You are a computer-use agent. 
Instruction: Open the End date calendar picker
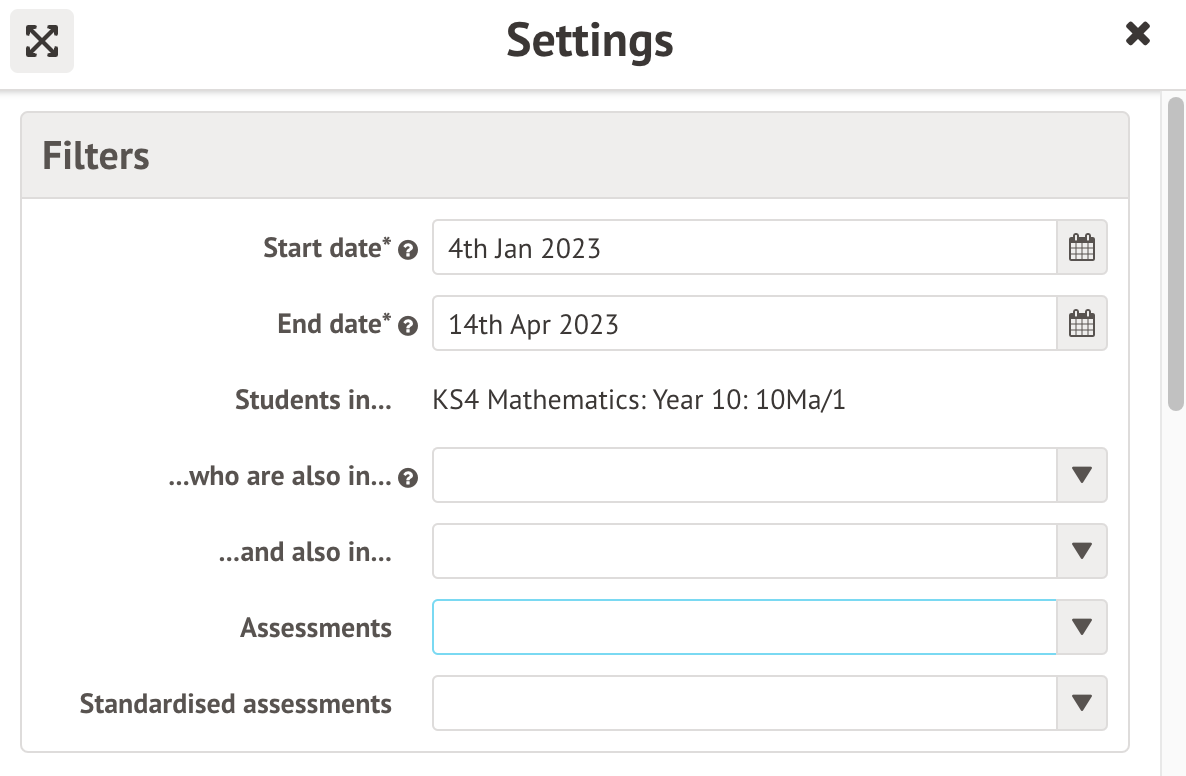pyautogui.click(x=1081, y=324)
